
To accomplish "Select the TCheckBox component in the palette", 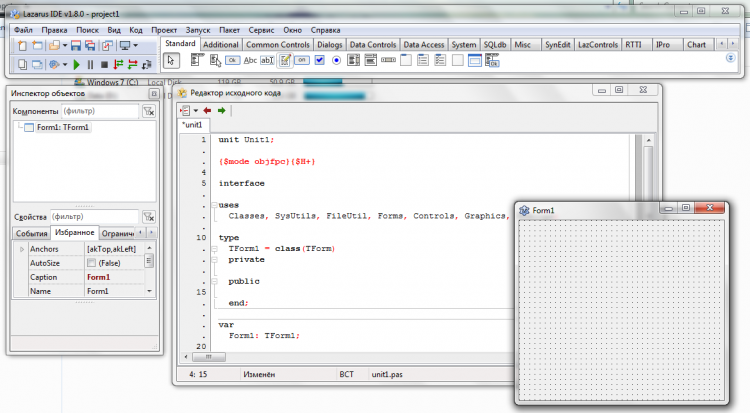I will tap(318, 61).
